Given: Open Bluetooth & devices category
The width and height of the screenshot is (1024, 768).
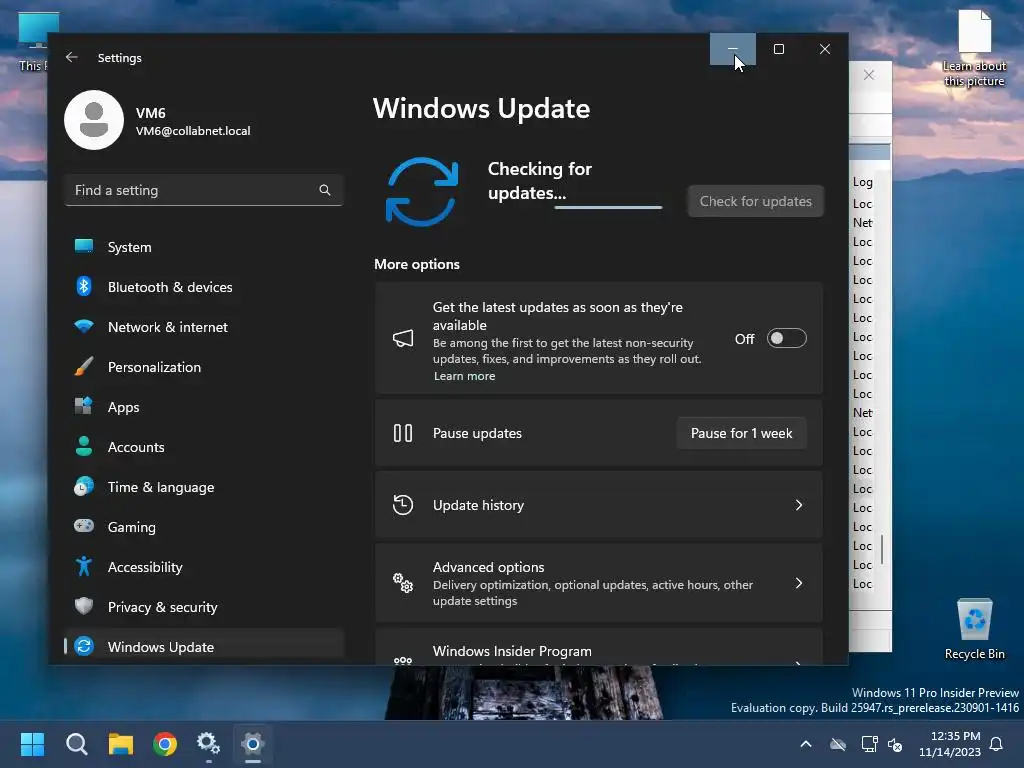Looking at the screenshot, I should (204, 287).
